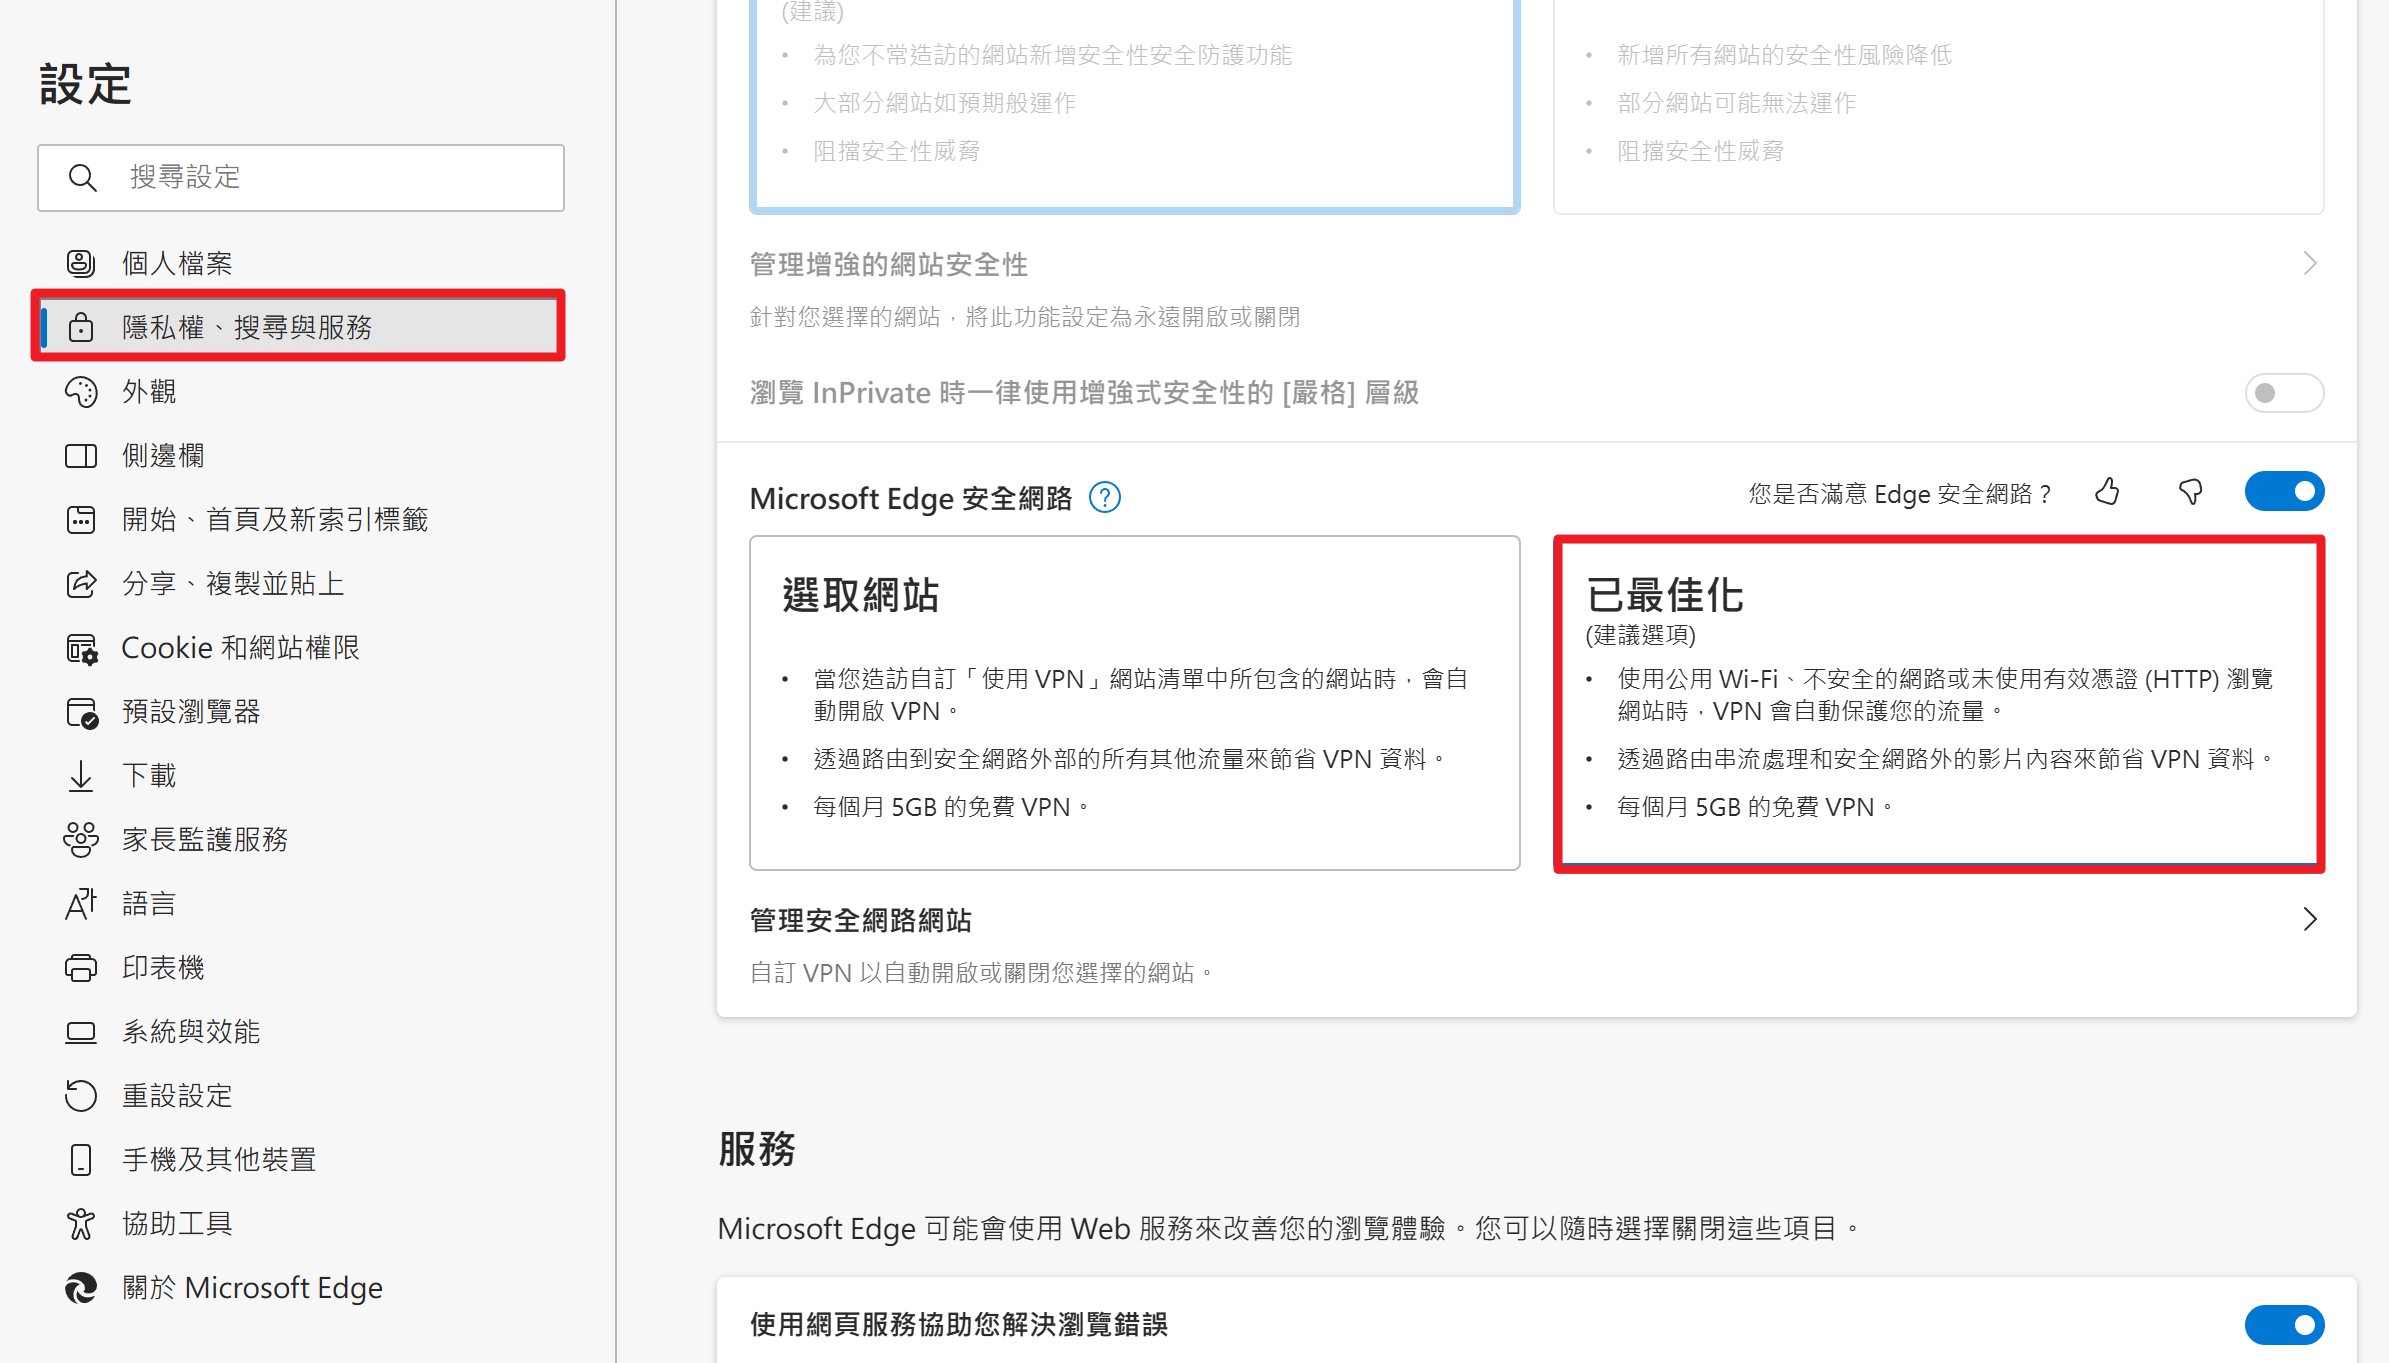
Task: Disable 使用網頁服務協助您解決瀏覽錯誤 toggle
Action: pyautogui.click(x=2283, y=1324)
